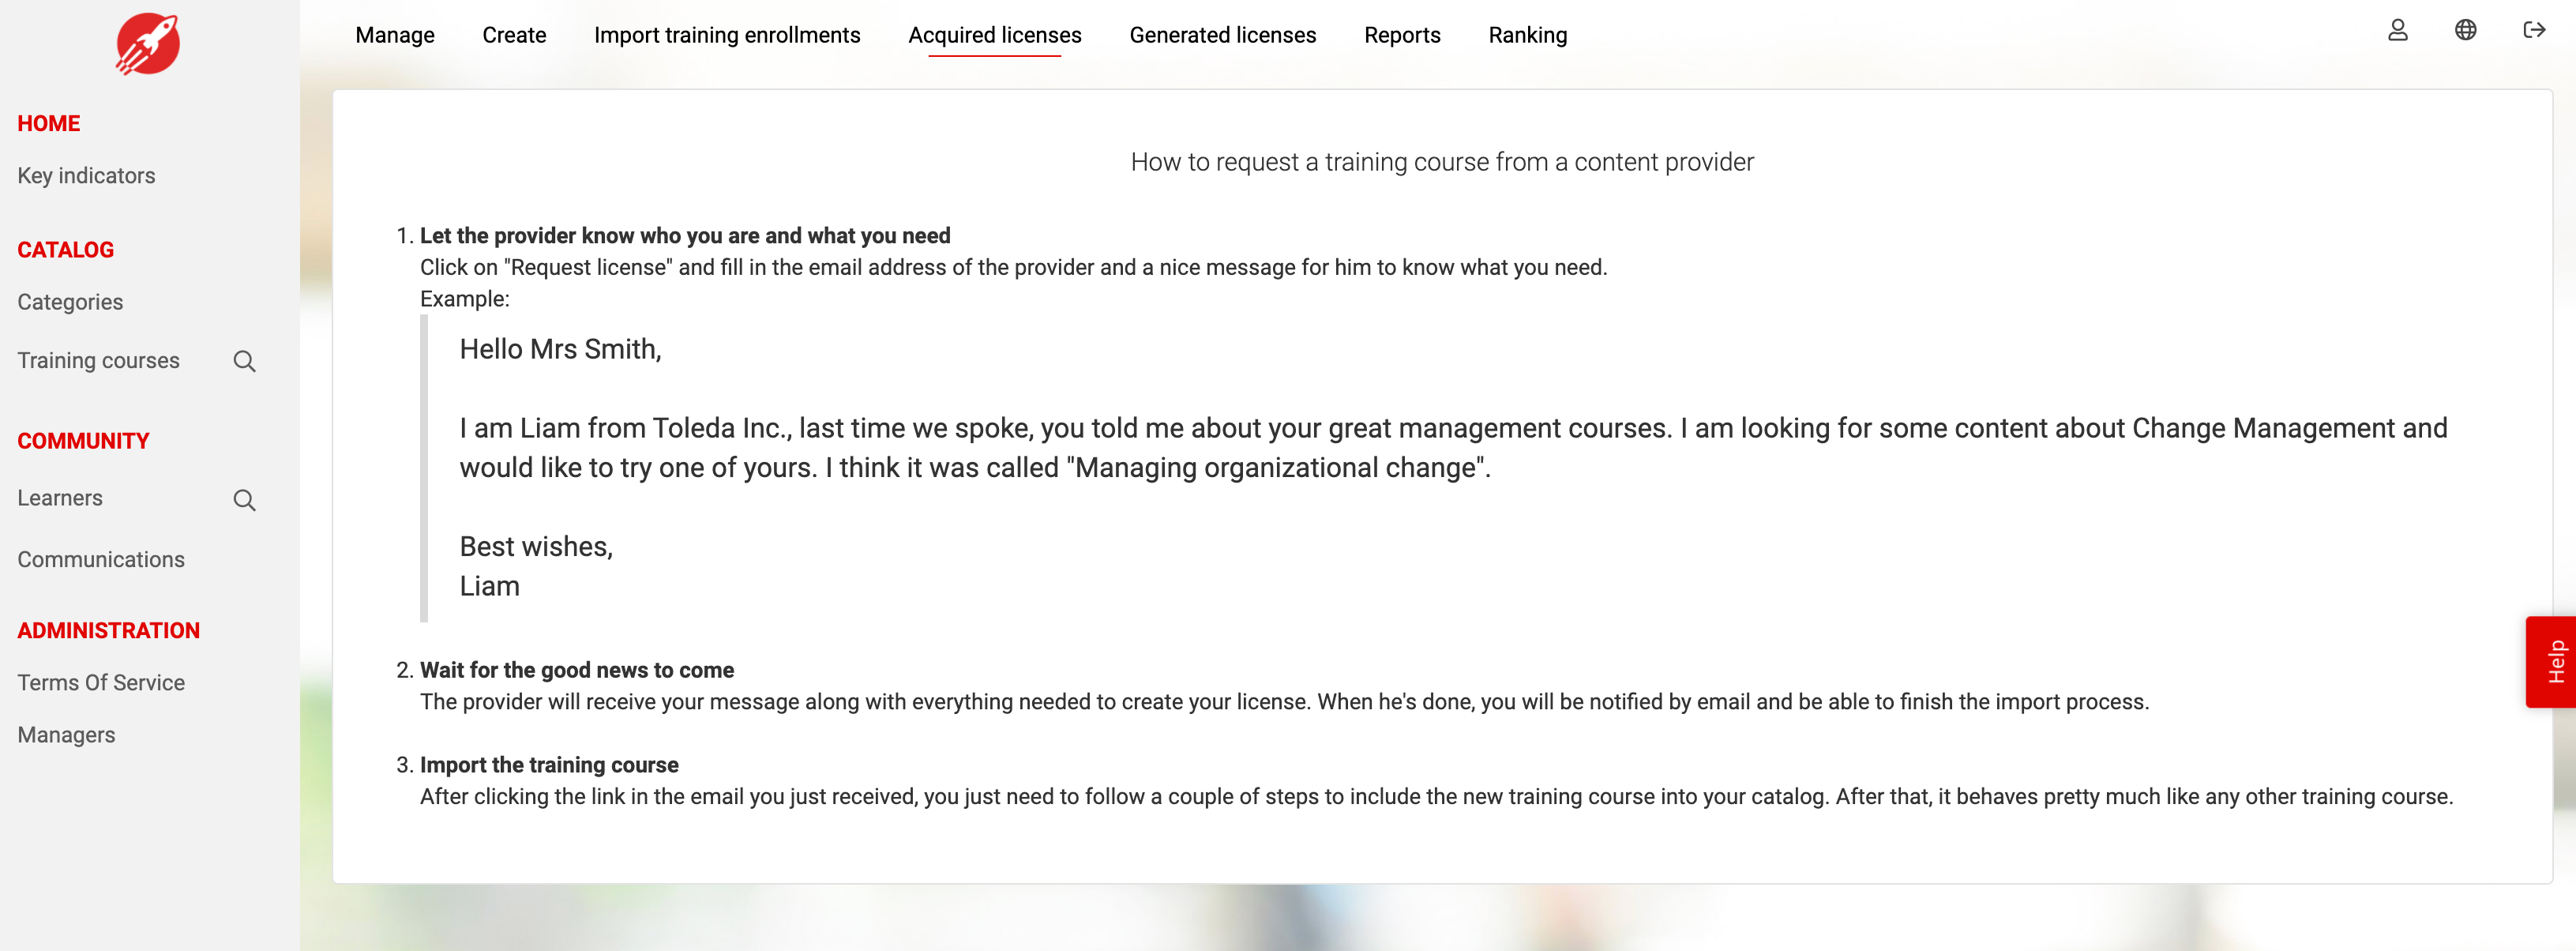Search learners with magnifier icon
The width and height of the screenshot is (2576, 951).
coord(244,500)
